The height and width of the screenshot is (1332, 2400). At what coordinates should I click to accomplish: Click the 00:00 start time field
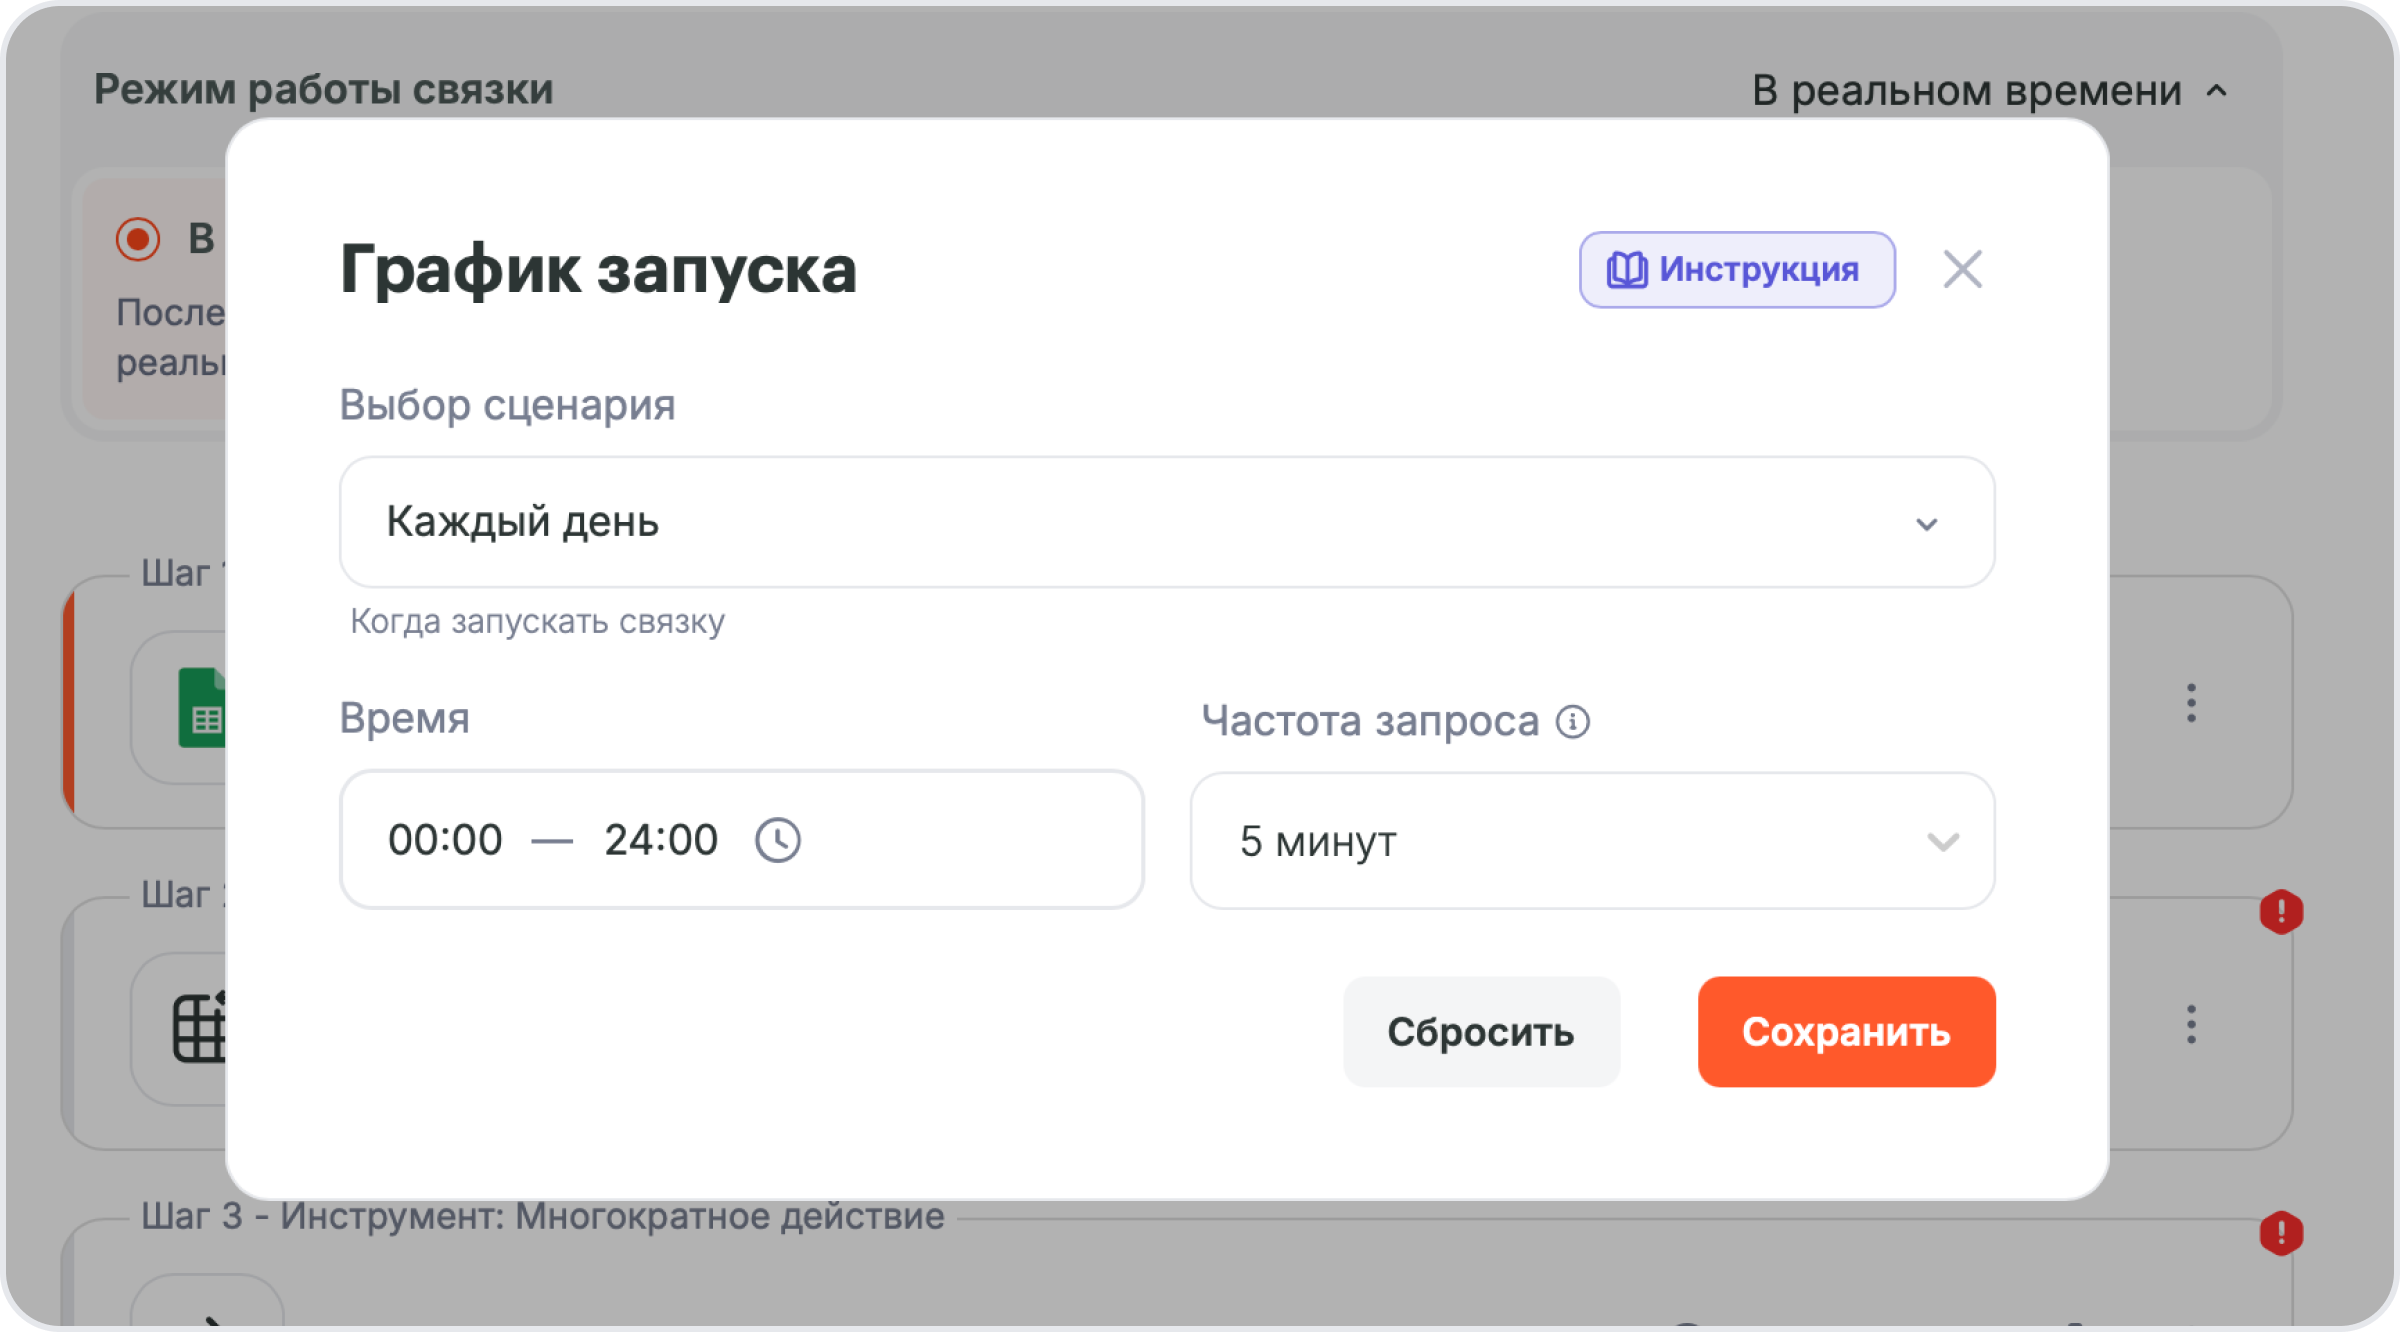tap(445, 840)
